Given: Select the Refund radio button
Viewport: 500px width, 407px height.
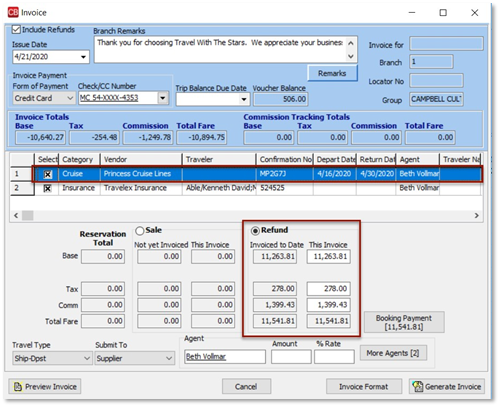Looking at the screenshot, I should pyautogui.click(x=255, y=230).
